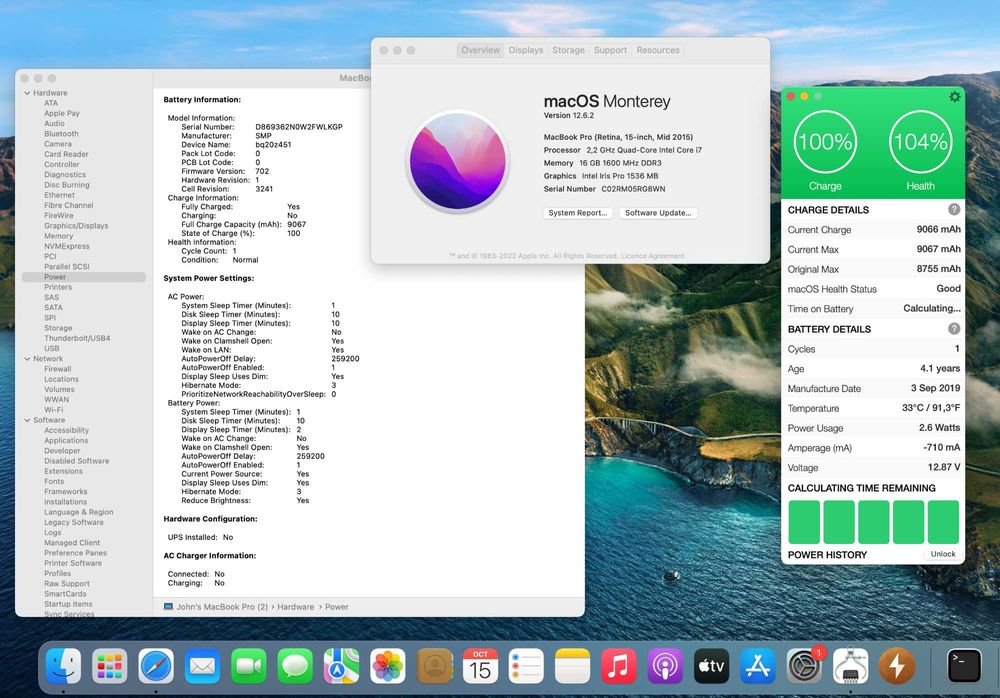The width and height of the screenshot is (1000, 698).
Task: Select Audio in Hardware list
Action: (54, 124)
